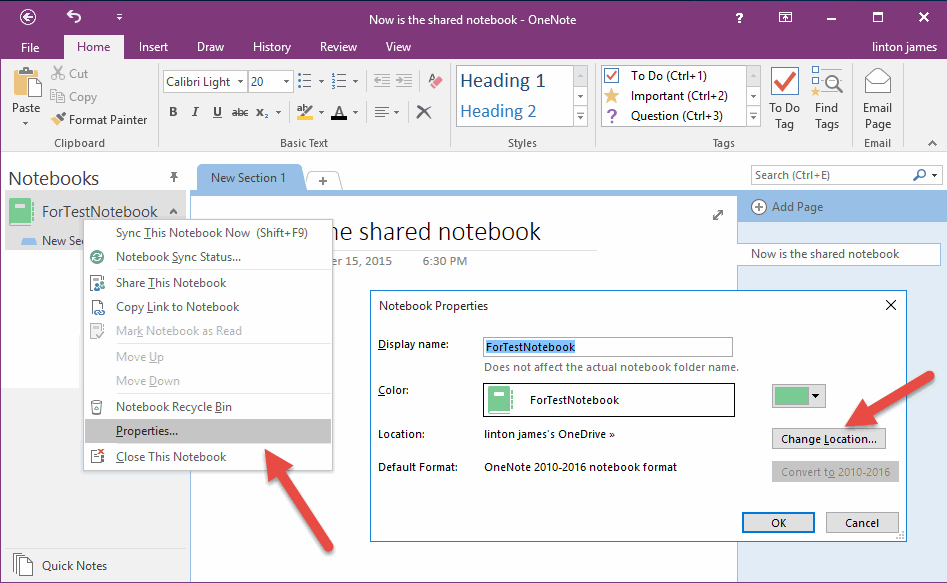Screen dimensions: 947x583
Task: Open the Bullets style dropdown arrow
Action: coord(321,81)
